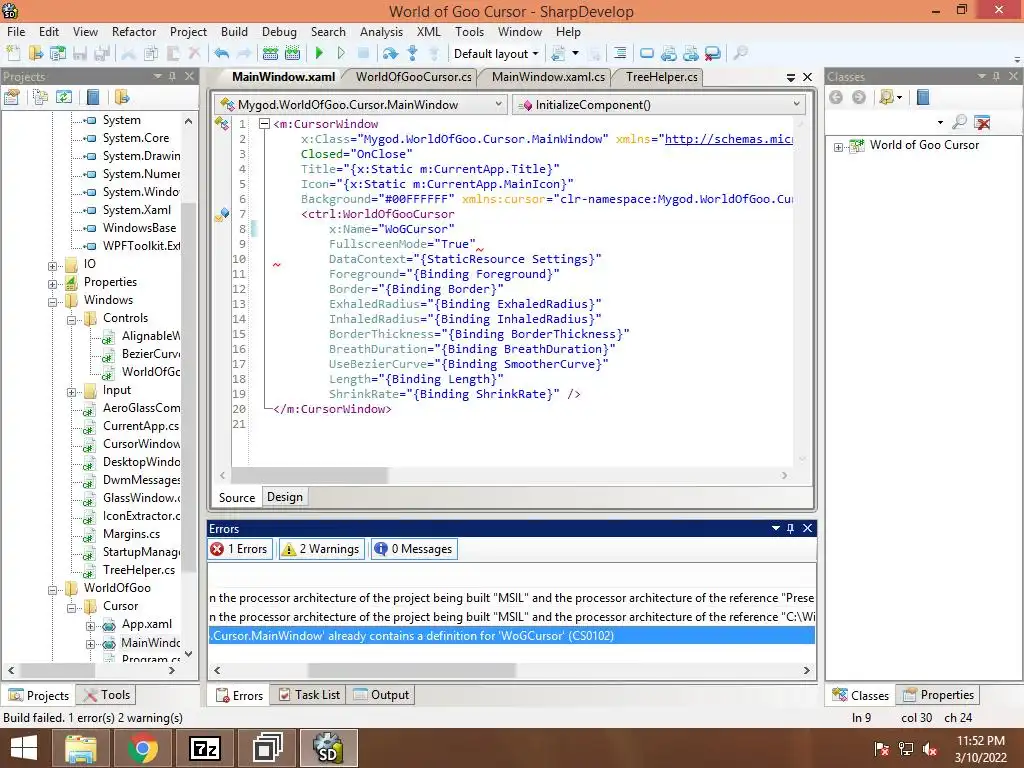Screen dimensions: 1024x768
Task: Toggle the 2 Warnings filter button
Action: 321,549
